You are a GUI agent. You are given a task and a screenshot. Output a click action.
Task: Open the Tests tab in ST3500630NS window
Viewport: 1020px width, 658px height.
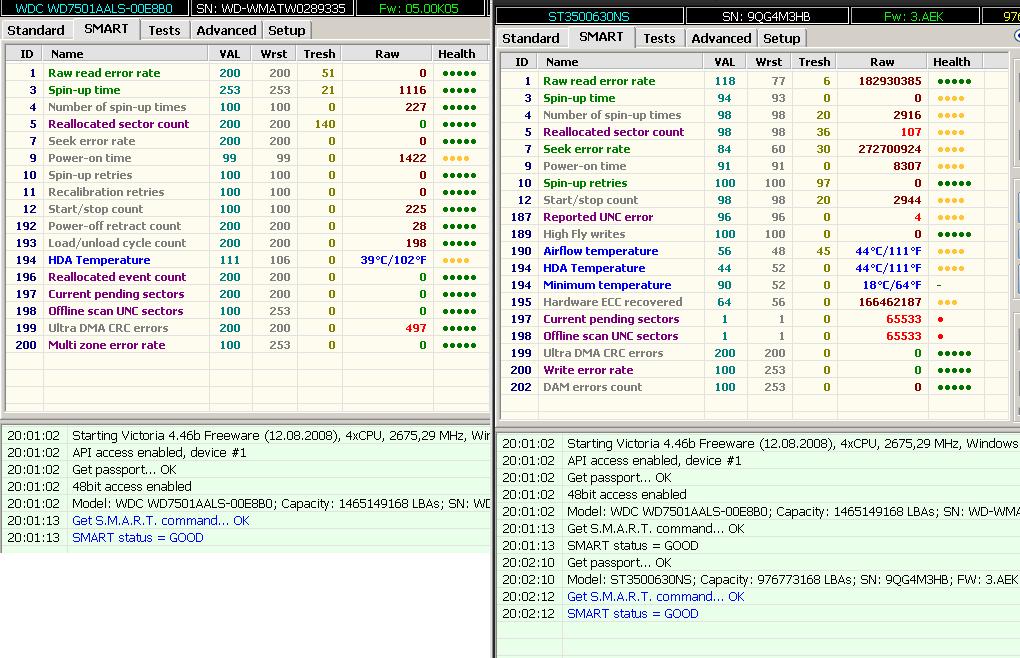[659, 38]
